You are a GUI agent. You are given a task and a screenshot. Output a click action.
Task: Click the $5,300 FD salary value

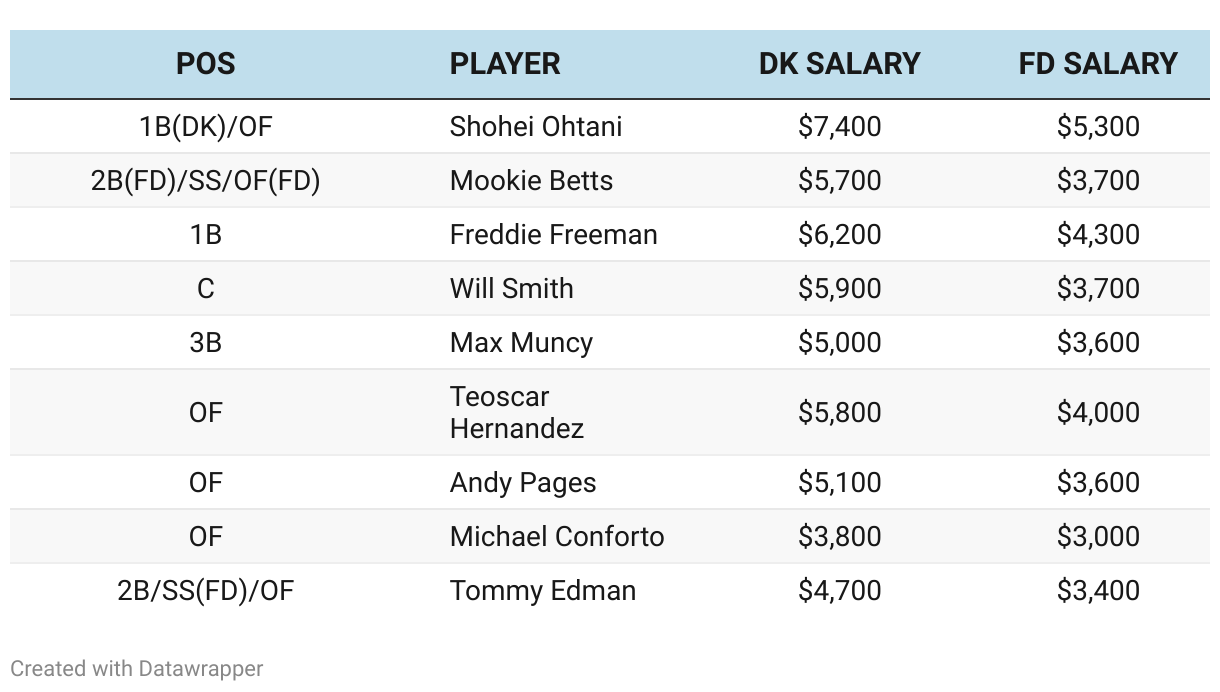[1098, 127]
